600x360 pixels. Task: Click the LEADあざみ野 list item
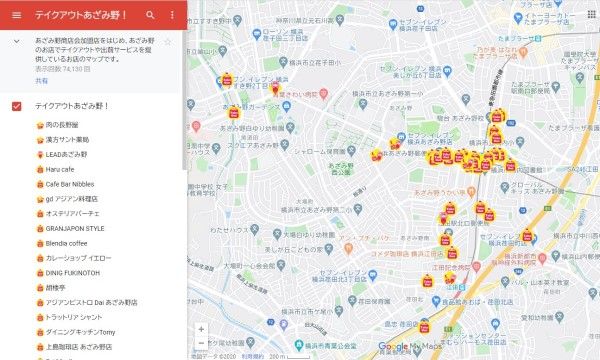[x=66, y=155]
